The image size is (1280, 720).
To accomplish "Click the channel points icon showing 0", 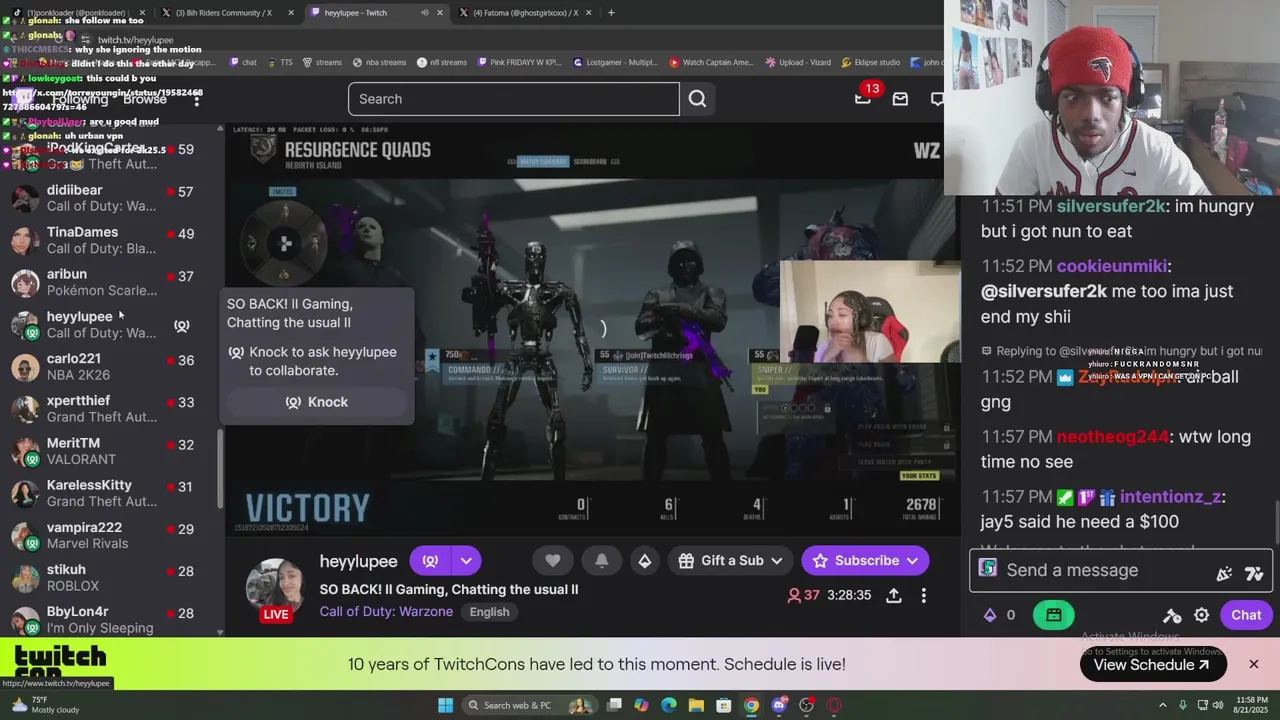I will pos(1000,615).
